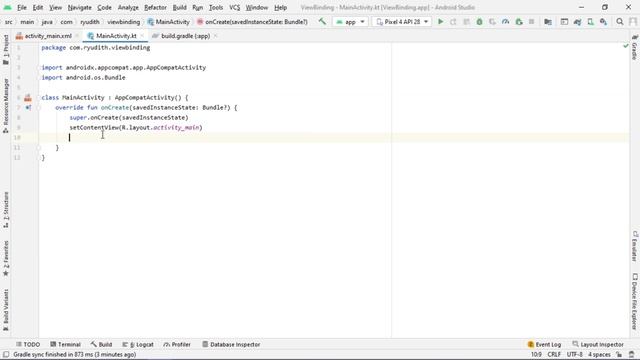This screenshot has width=640, height=360.
Task: Click the Apply Changes and Restart Activity icon
Action: [453, 22]
